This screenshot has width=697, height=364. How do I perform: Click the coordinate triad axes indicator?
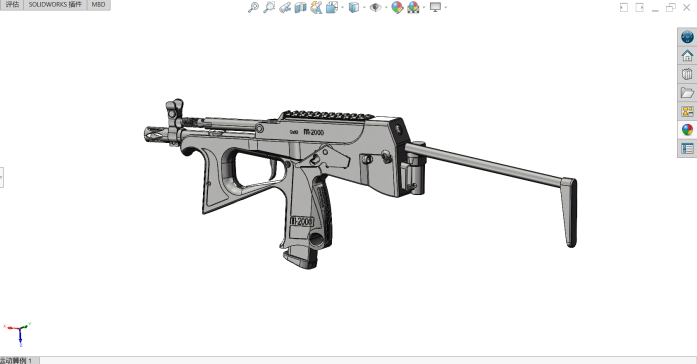(x=18, y=334)
